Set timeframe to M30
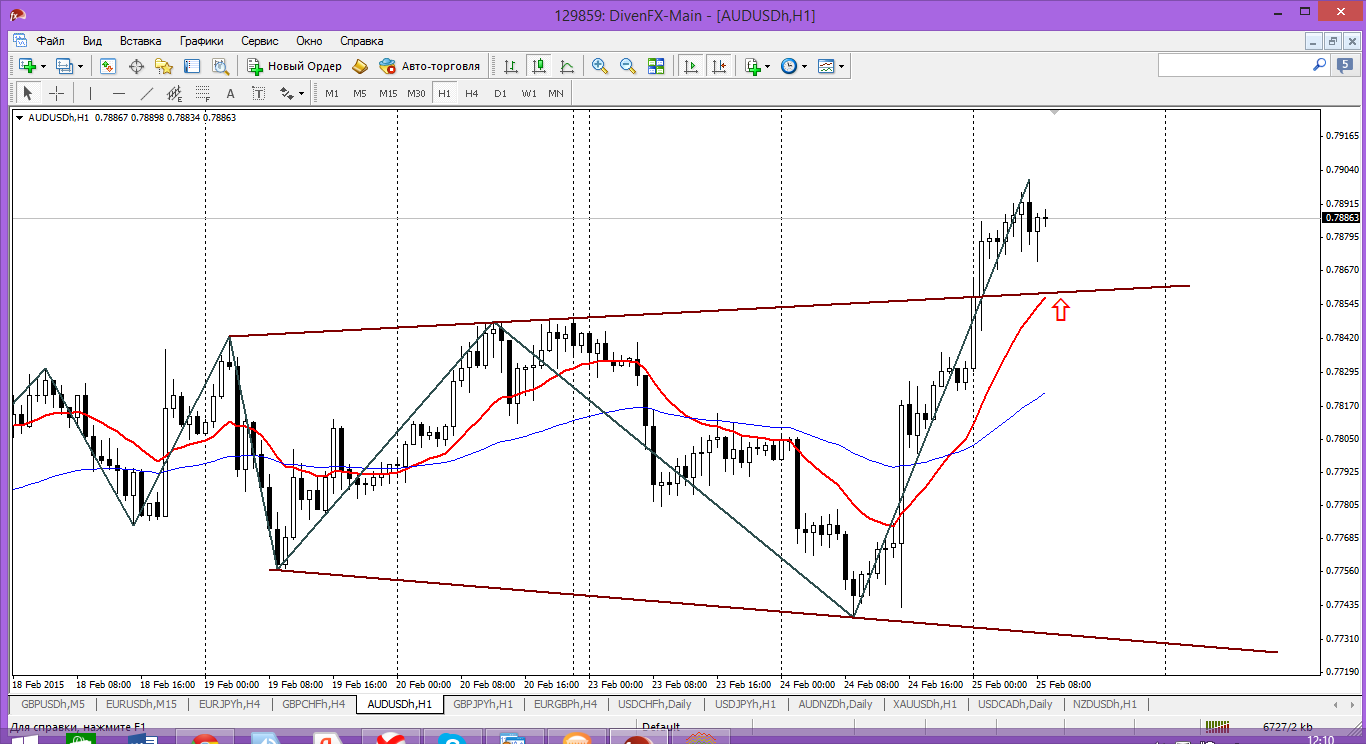Image resolution: width=1370 pixels, height=744 pixels. coord(416,93)
